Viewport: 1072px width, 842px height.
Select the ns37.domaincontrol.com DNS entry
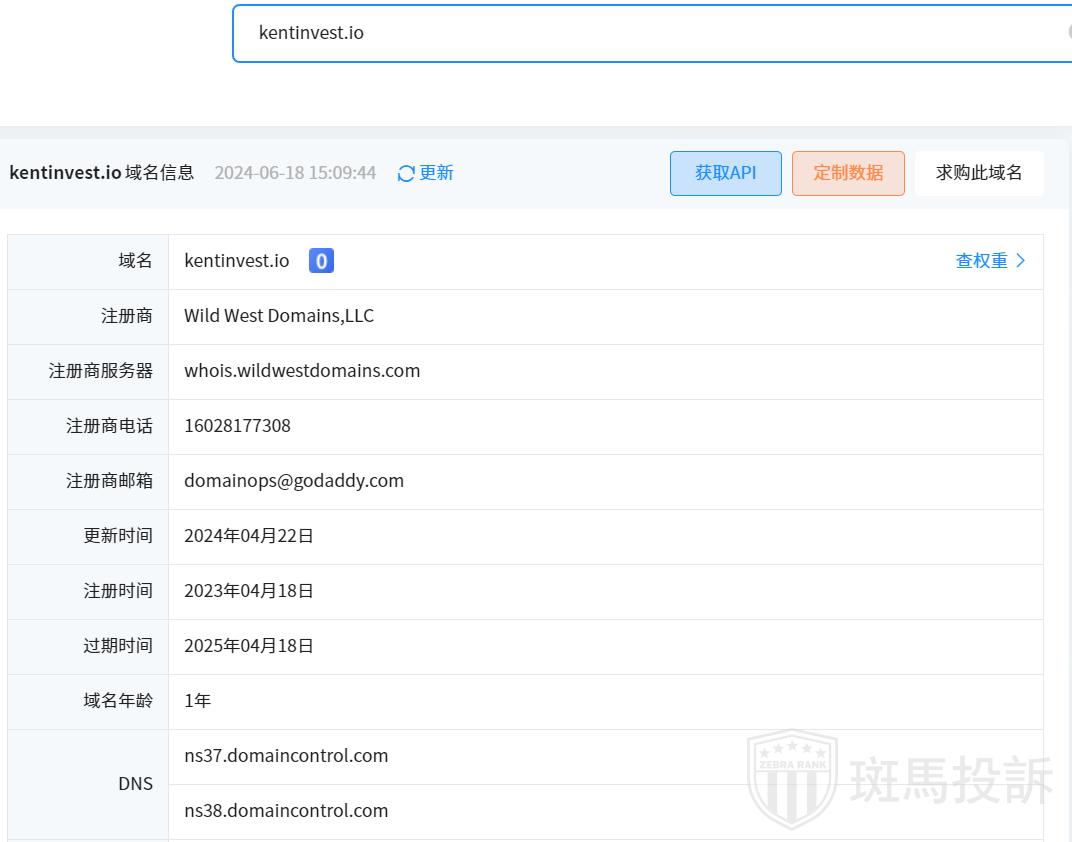[286, 756]
